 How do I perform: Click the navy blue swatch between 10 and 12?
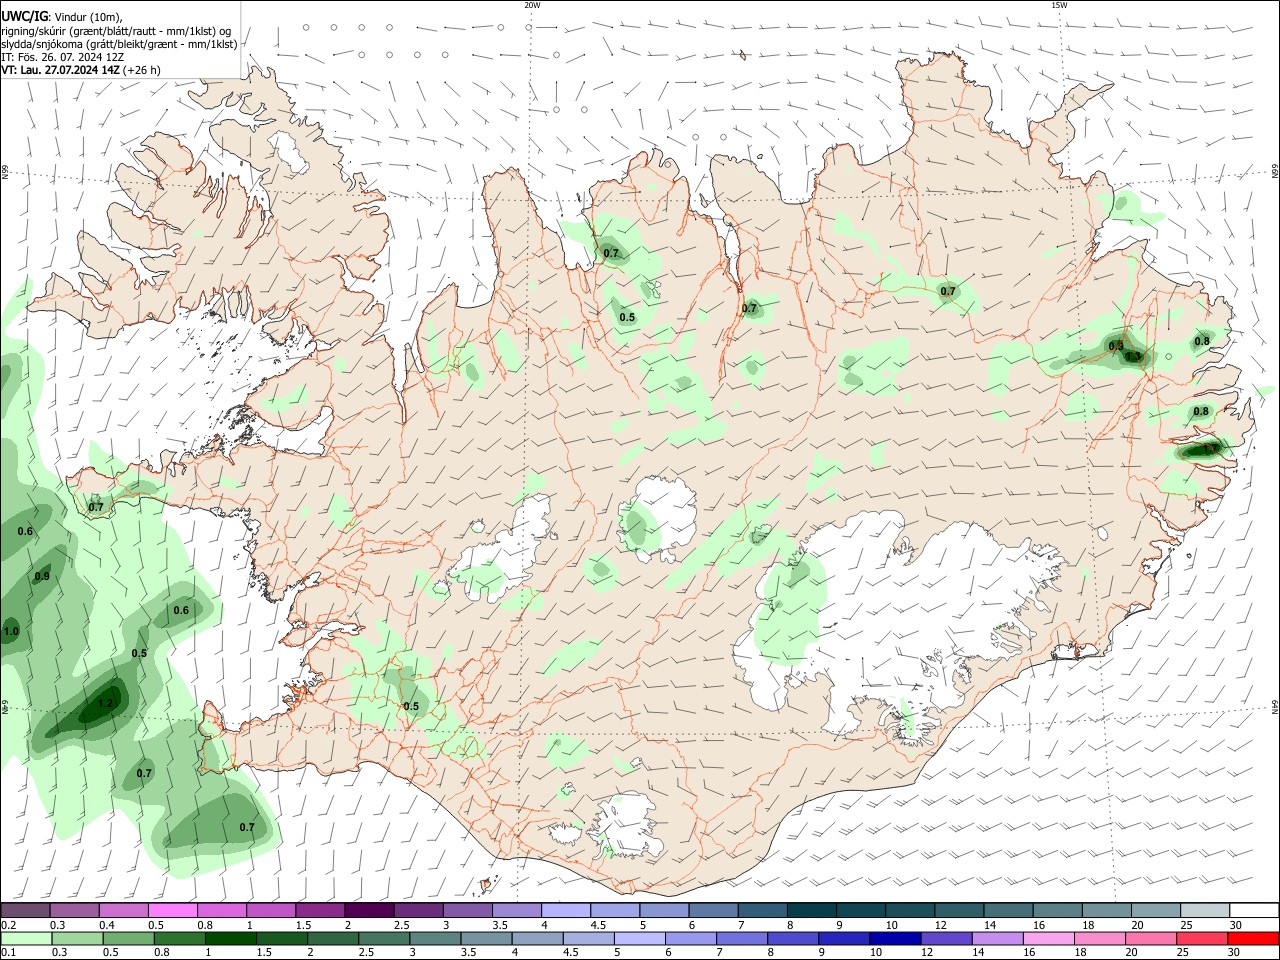(x=894, y=939)
